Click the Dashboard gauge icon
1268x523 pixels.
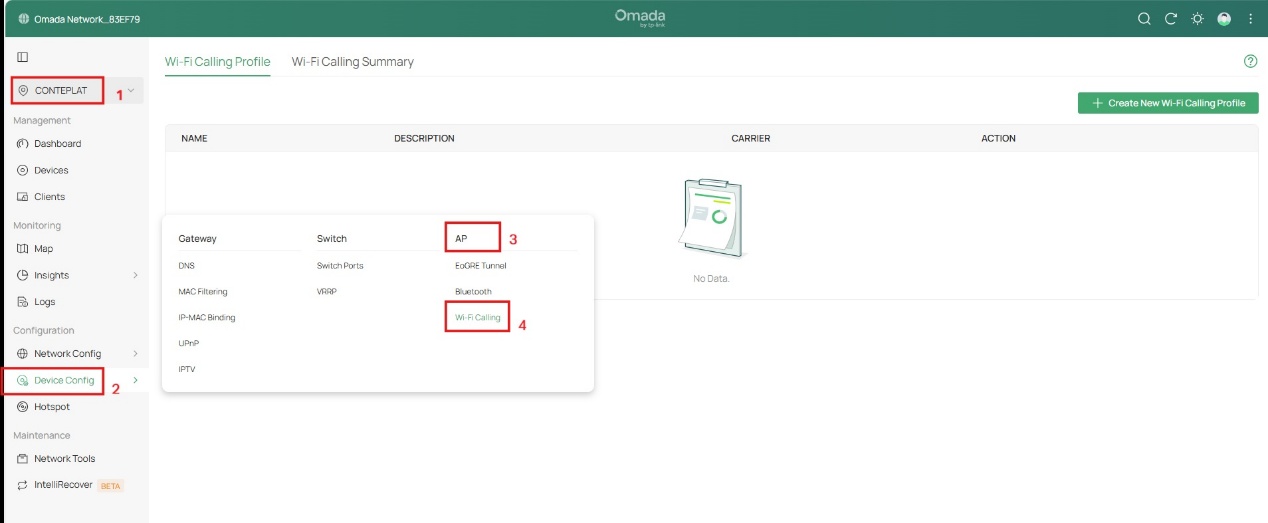click(23, 144)
